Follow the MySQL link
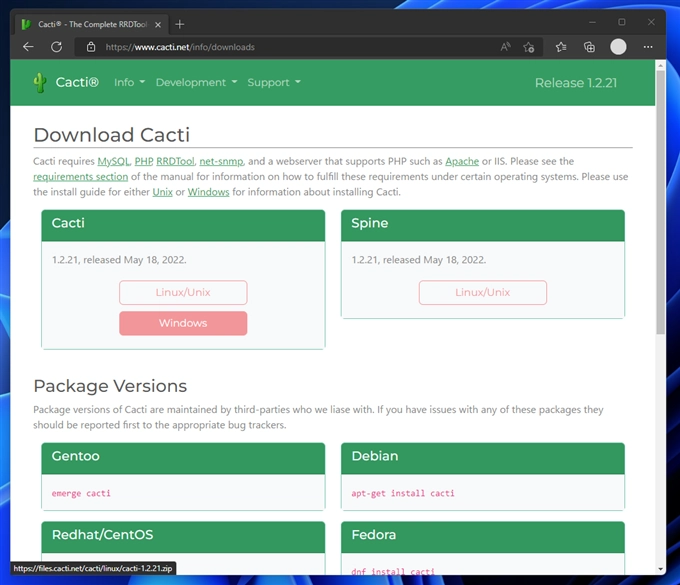Image resolution: width=680 pixels, height=585 pixels. (x=113, y=161)
